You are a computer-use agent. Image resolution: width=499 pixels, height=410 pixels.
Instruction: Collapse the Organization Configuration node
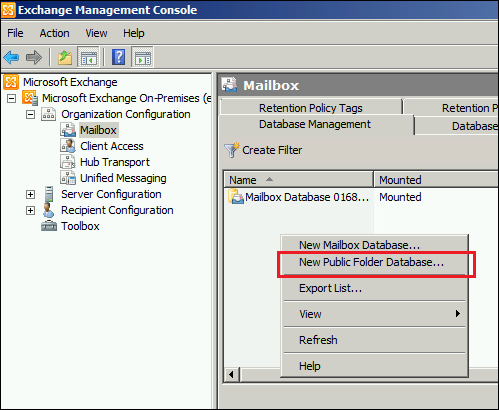[30, 114]
